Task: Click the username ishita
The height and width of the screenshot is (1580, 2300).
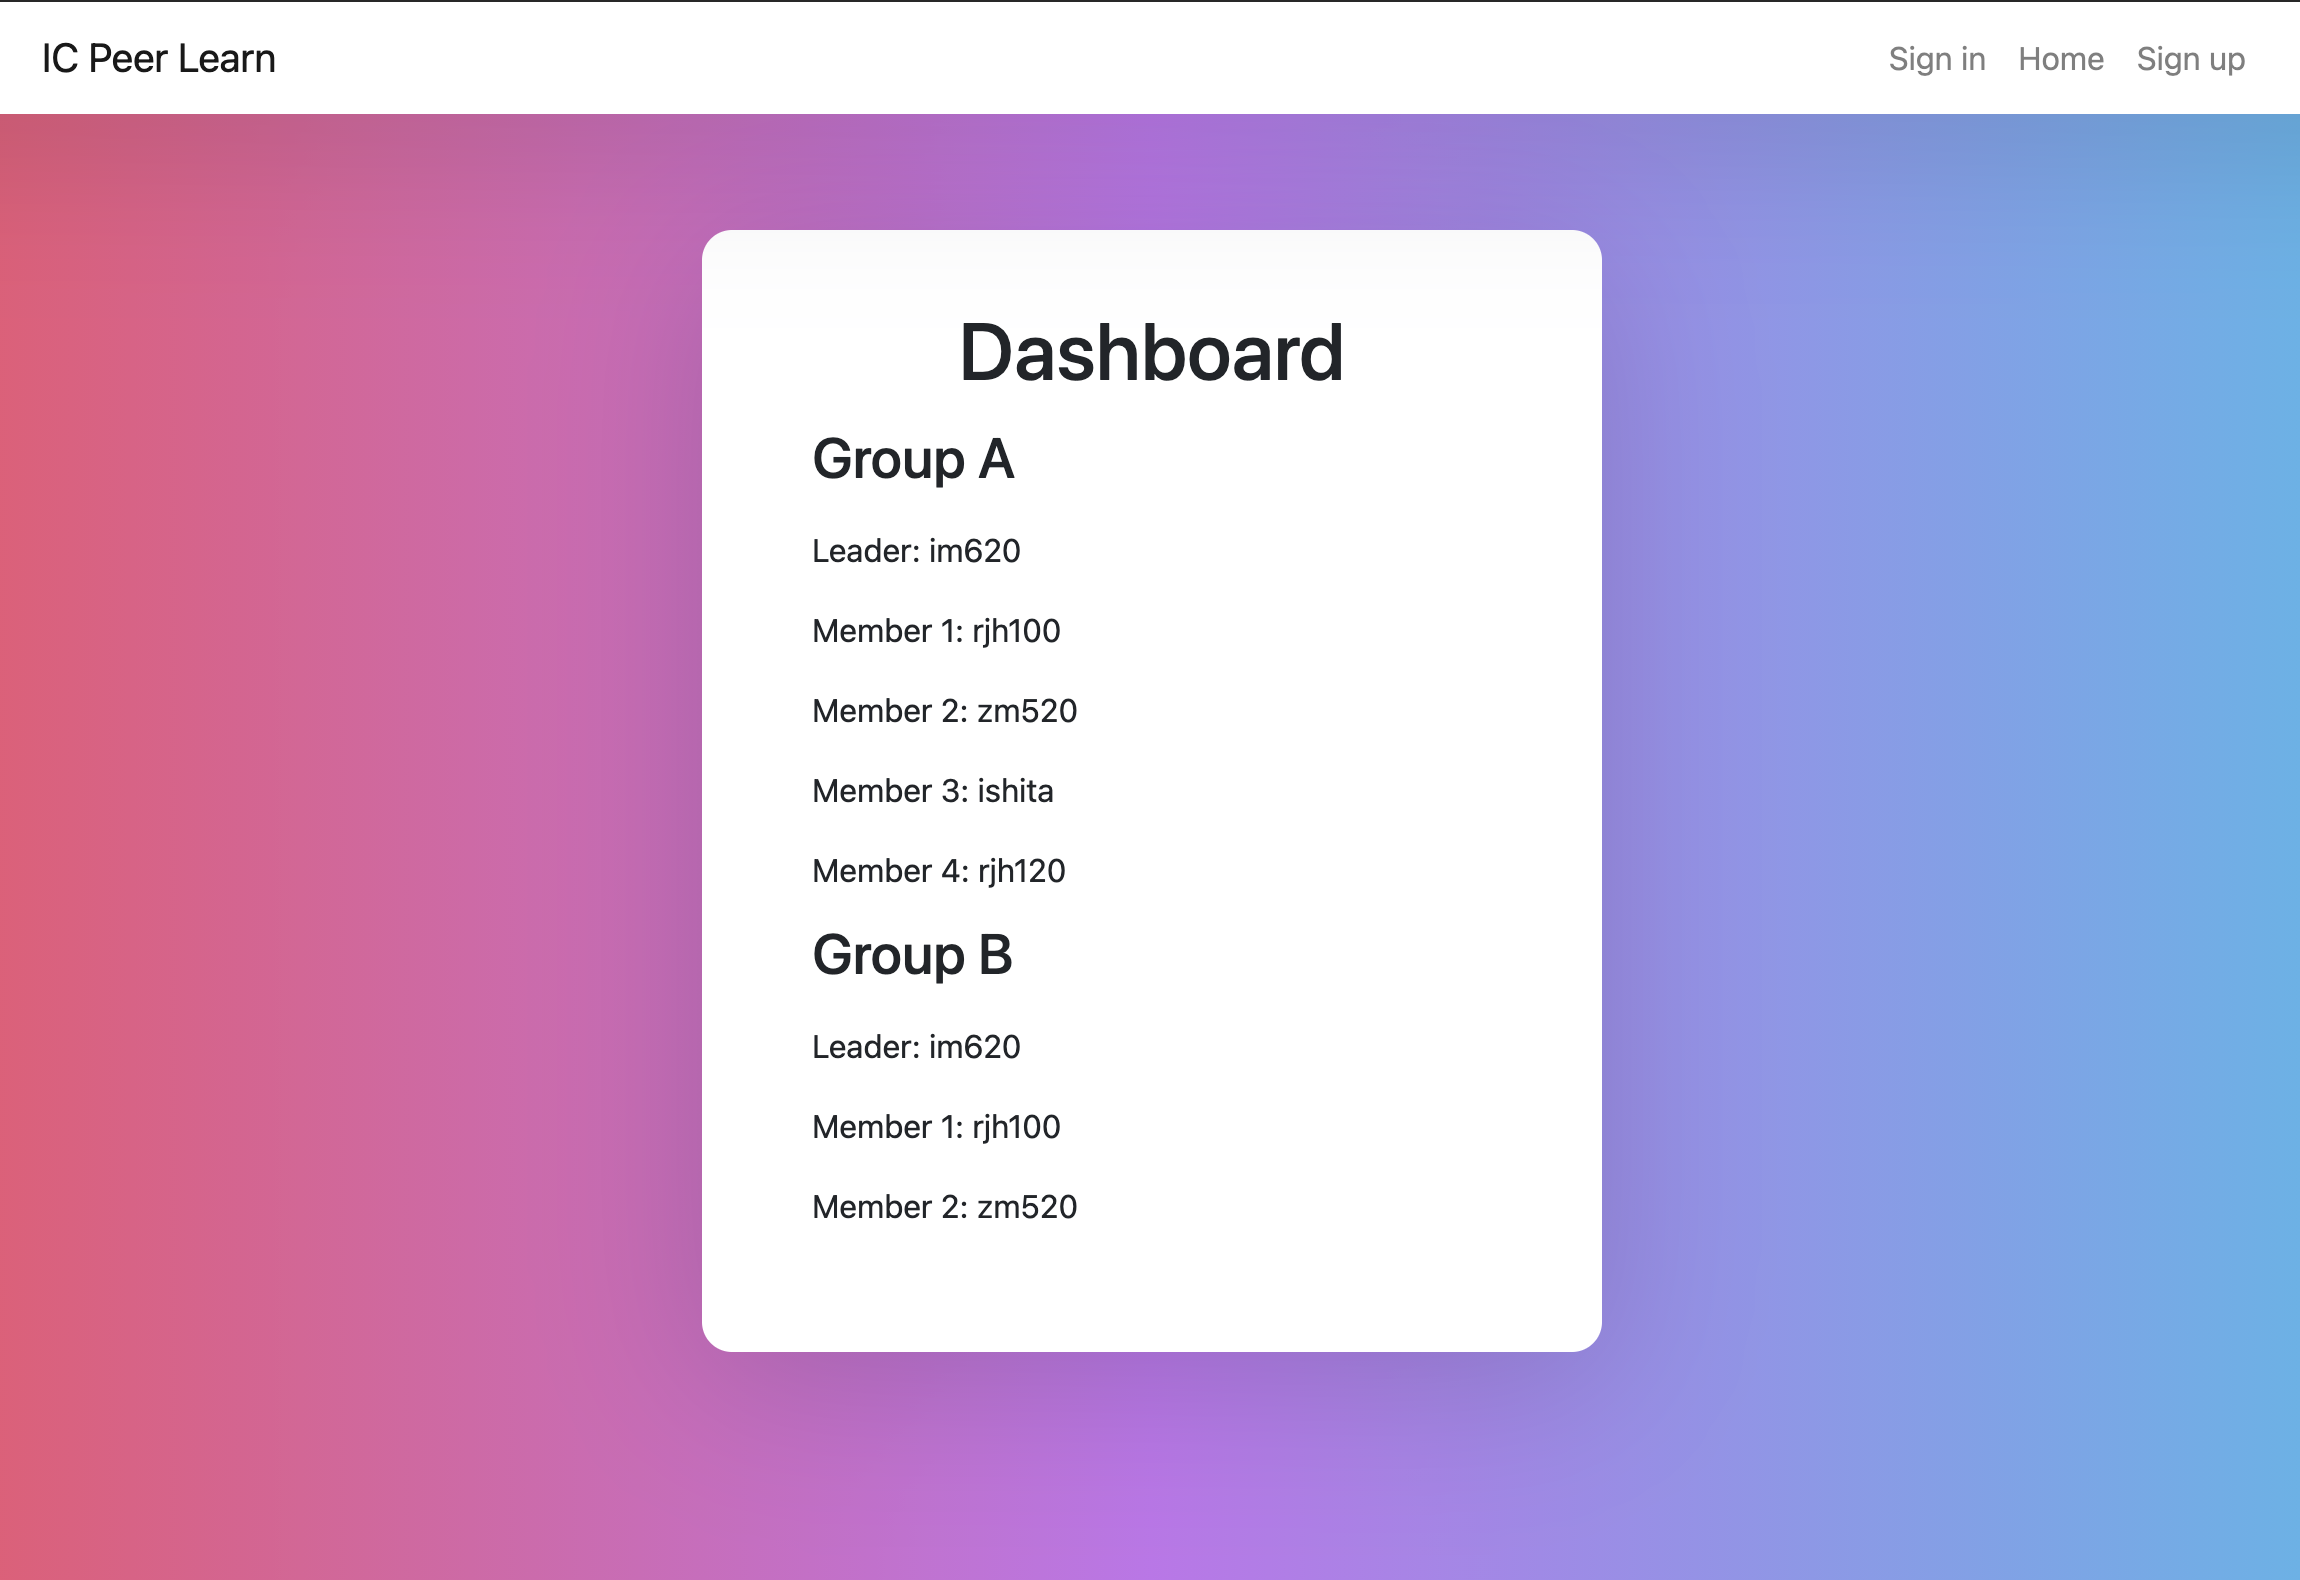Action: pyautogui.click(x=1015, y=791)
